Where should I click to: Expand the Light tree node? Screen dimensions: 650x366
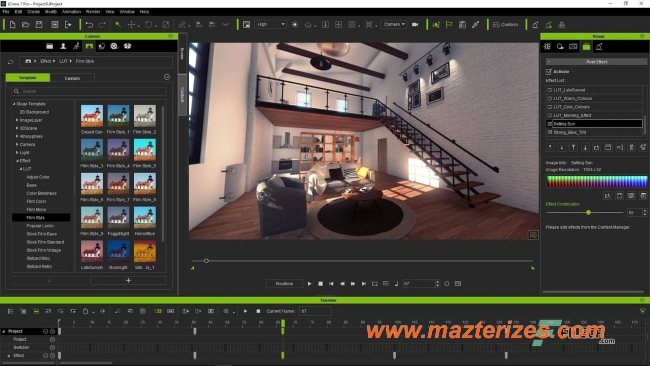point(17,153)
